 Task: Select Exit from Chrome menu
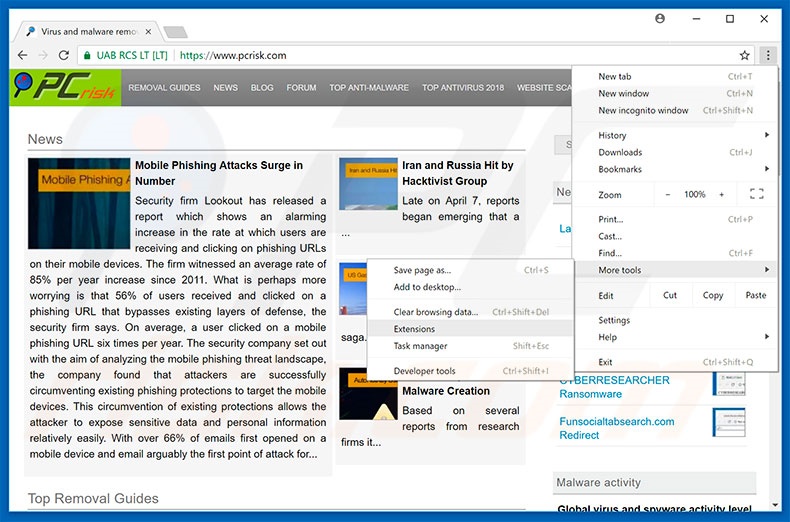pyautogui.click(x=675, y=362)
